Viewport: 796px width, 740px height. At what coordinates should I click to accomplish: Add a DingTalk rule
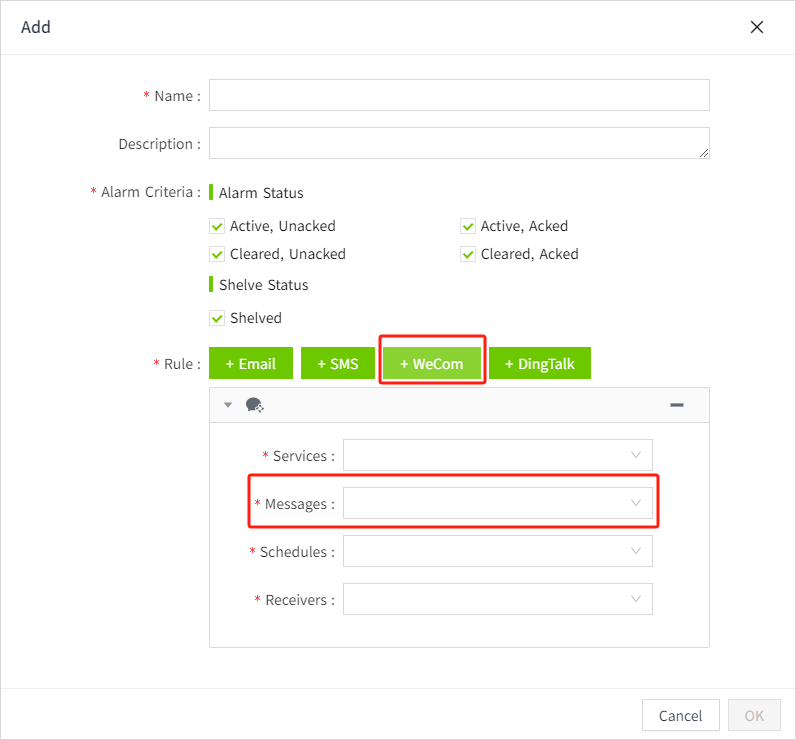540,364
